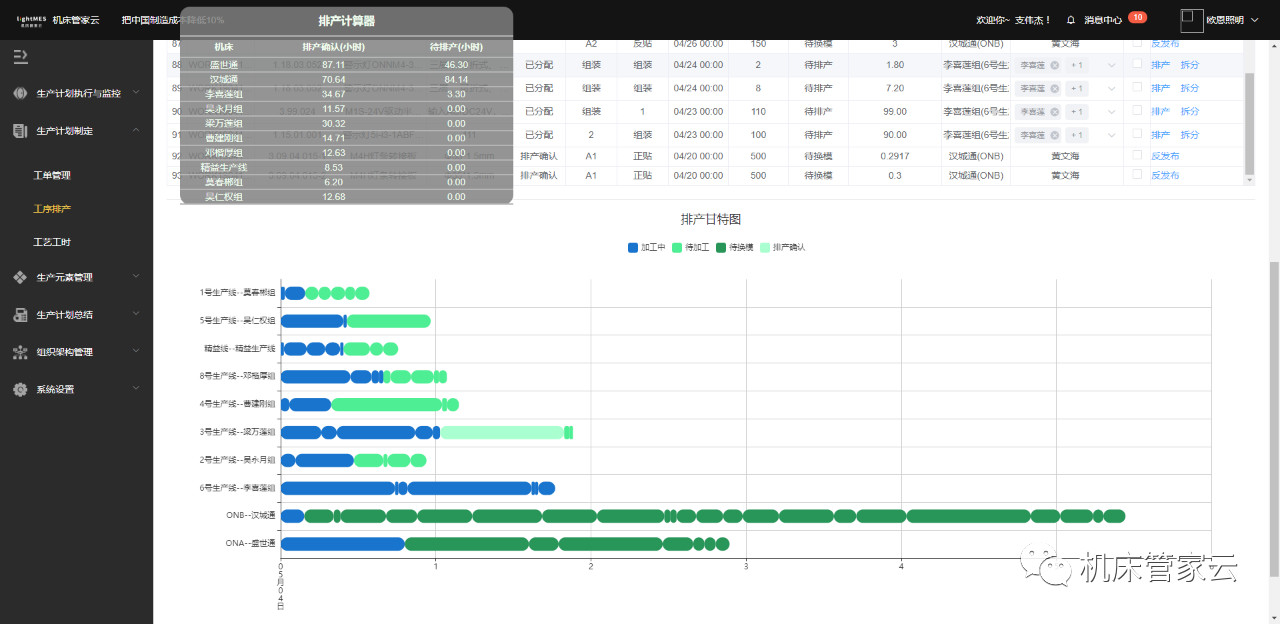The height and width of the screenshot is (624, 1280).
Task: Remove 李喜莲 tag in the 1.80 row
Action: [1054, 65]
